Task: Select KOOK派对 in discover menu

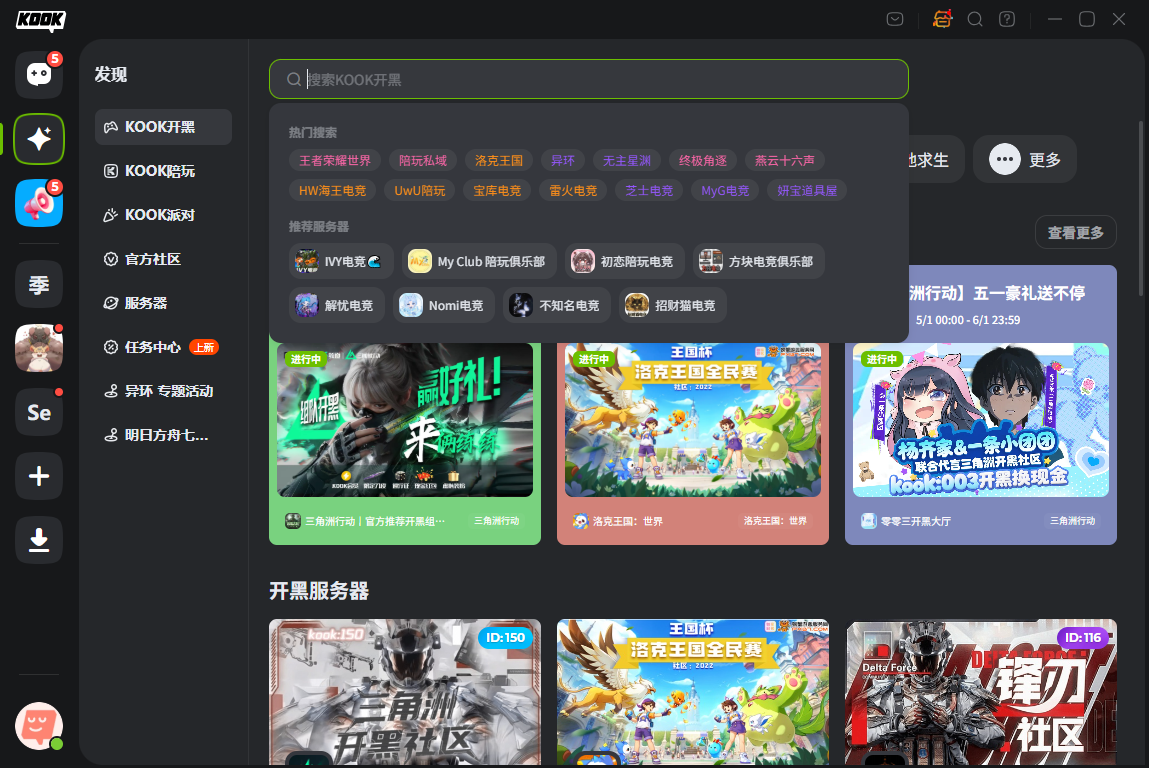Action: coord(163,215)
